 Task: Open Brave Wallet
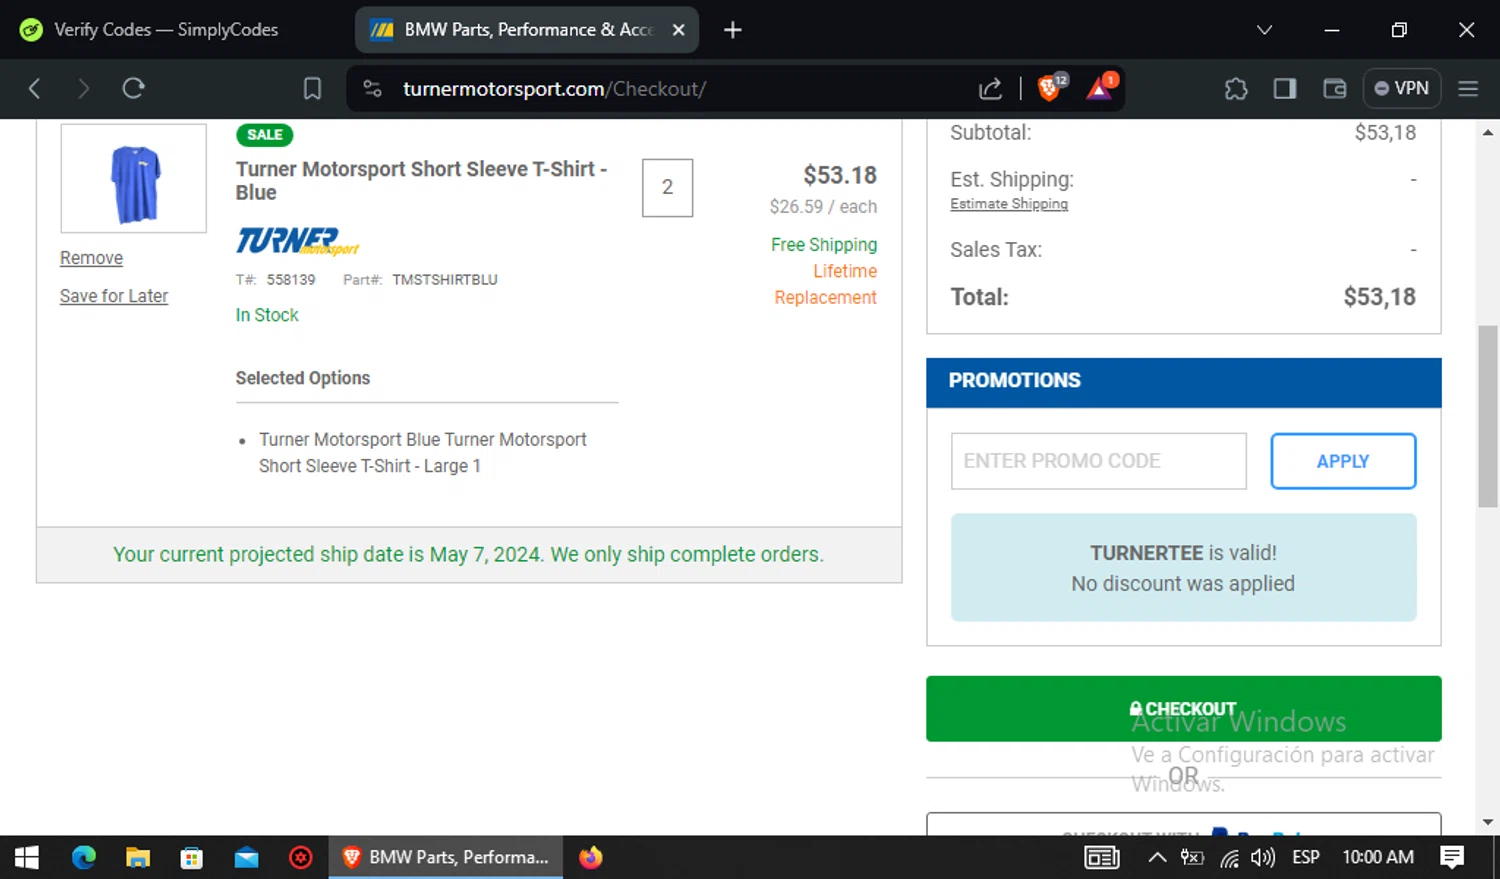(x=1335, y=89)
